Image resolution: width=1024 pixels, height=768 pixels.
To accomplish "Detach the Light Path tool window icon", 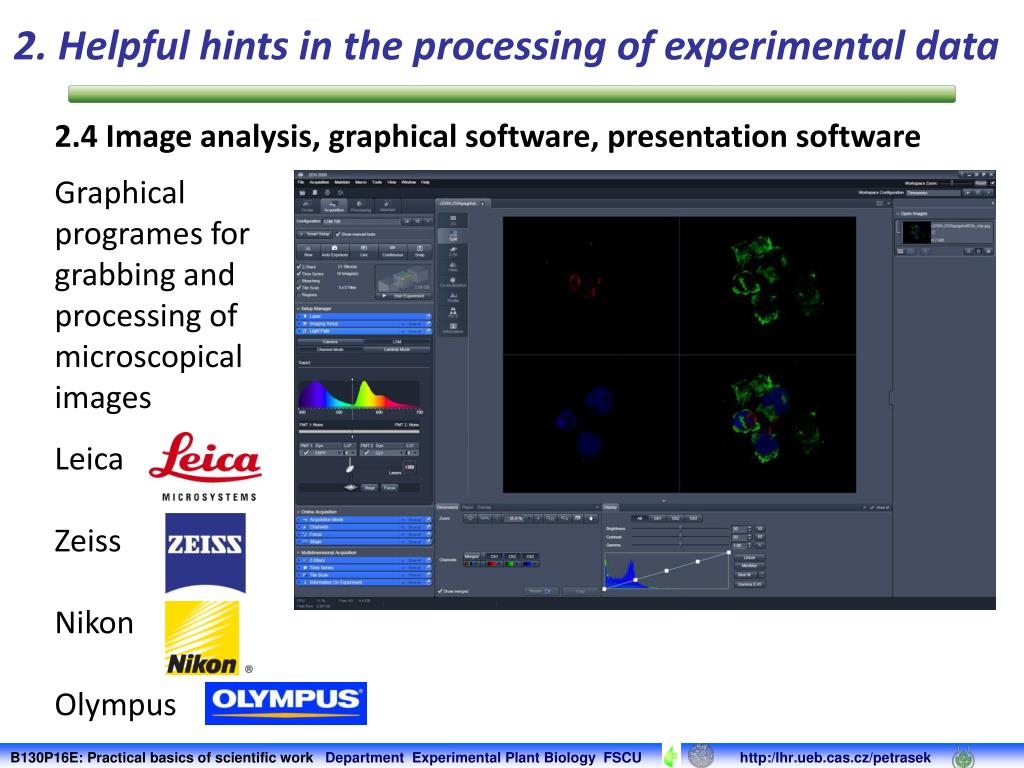I will pos(428,331).
